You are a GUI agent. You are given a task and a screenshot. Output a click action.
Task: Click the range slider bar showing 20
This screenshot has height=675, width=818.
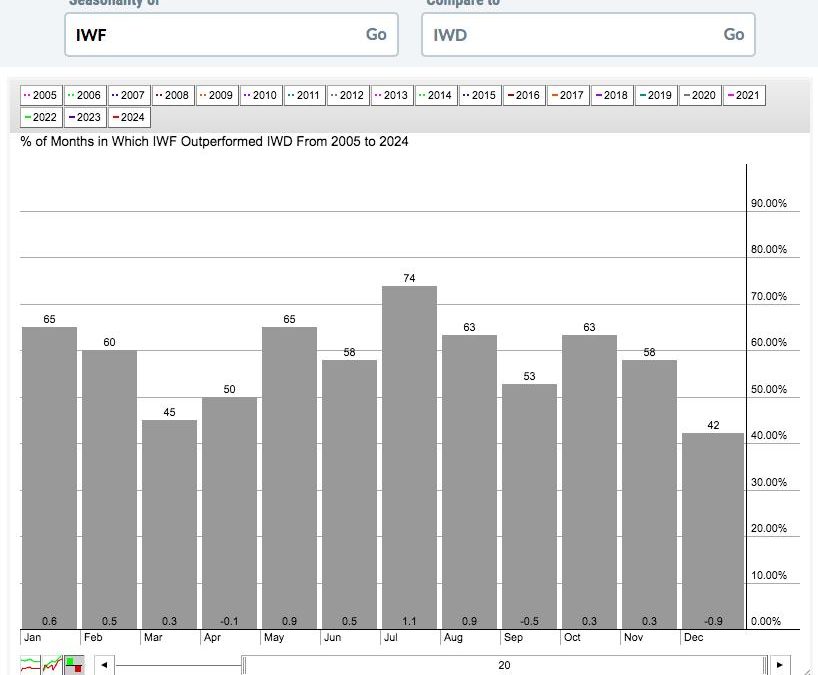(504, 665)
